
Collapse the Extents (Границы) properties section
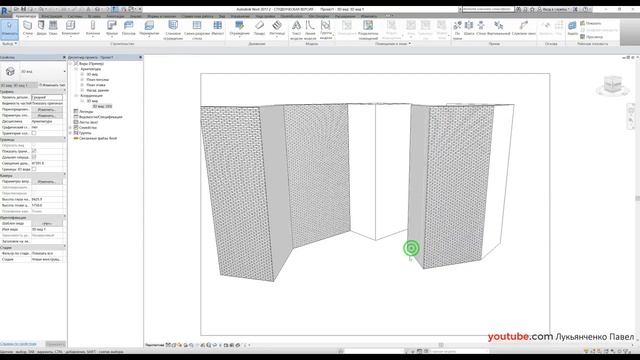[x=64, y=139]
